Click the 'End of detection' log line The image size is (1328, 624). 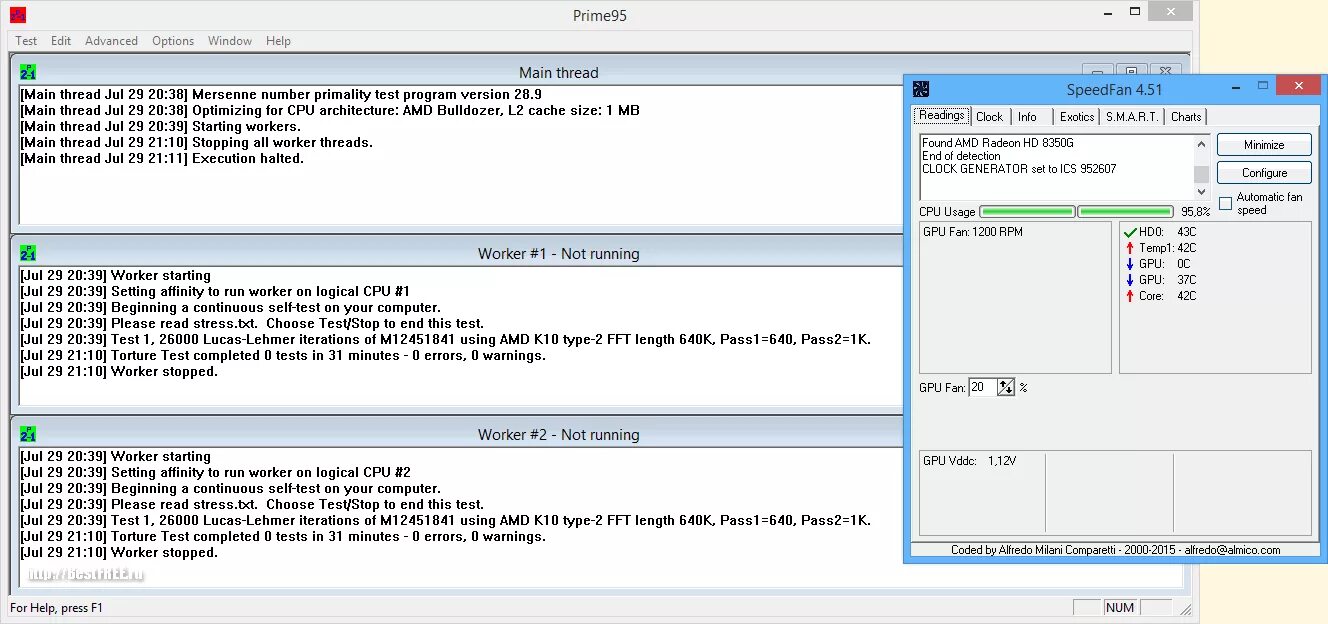(x=961, y=156)
